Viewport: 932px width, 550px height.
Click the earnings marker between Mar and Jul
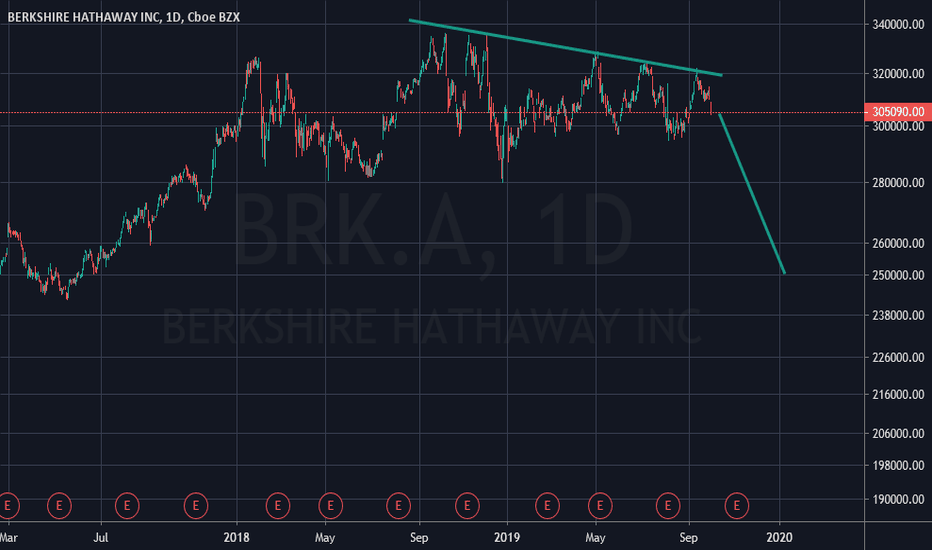pos(59,506)
